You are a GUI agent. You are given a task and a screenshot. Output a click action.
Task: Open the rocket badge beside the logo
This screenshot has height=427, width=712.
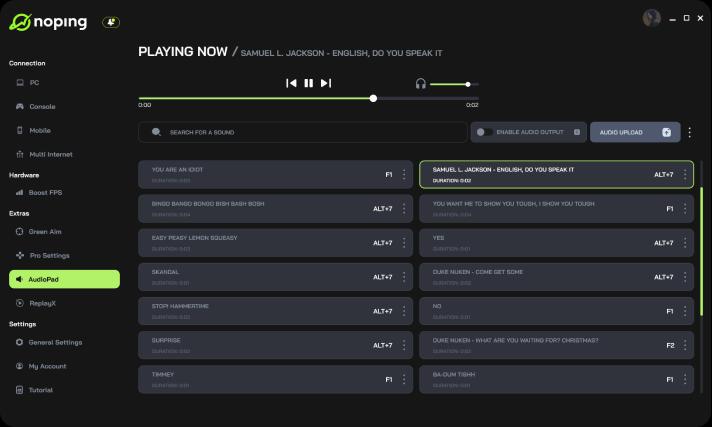[111, 22]
